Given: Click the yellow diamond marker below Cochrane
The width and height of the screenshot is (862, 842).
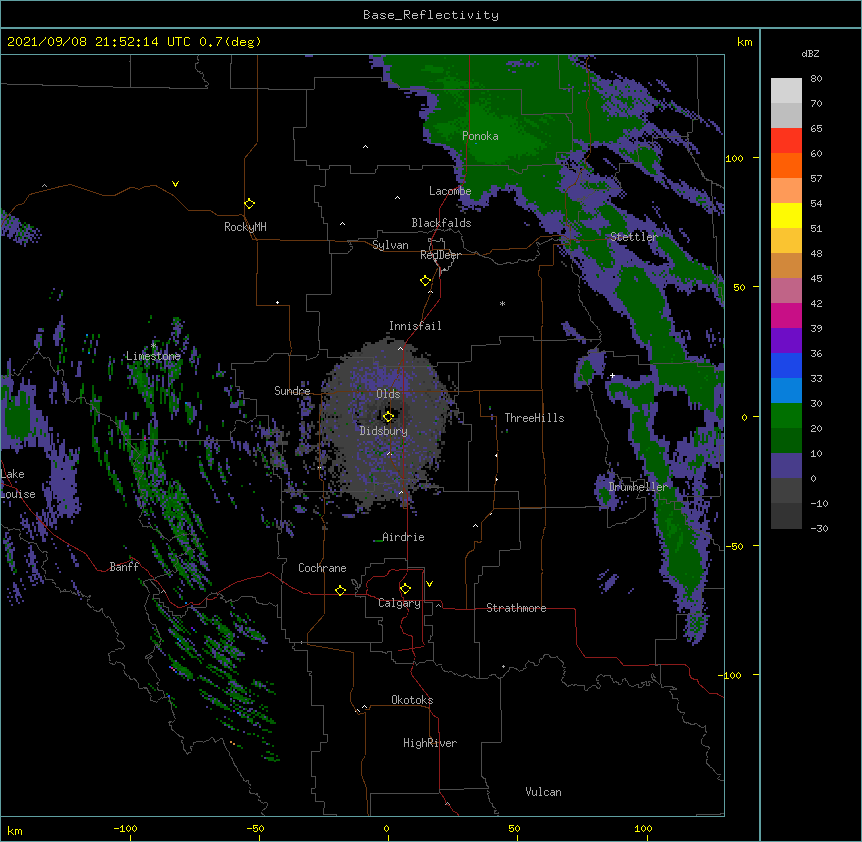Looking at the screenshot, I should [340, 590].
